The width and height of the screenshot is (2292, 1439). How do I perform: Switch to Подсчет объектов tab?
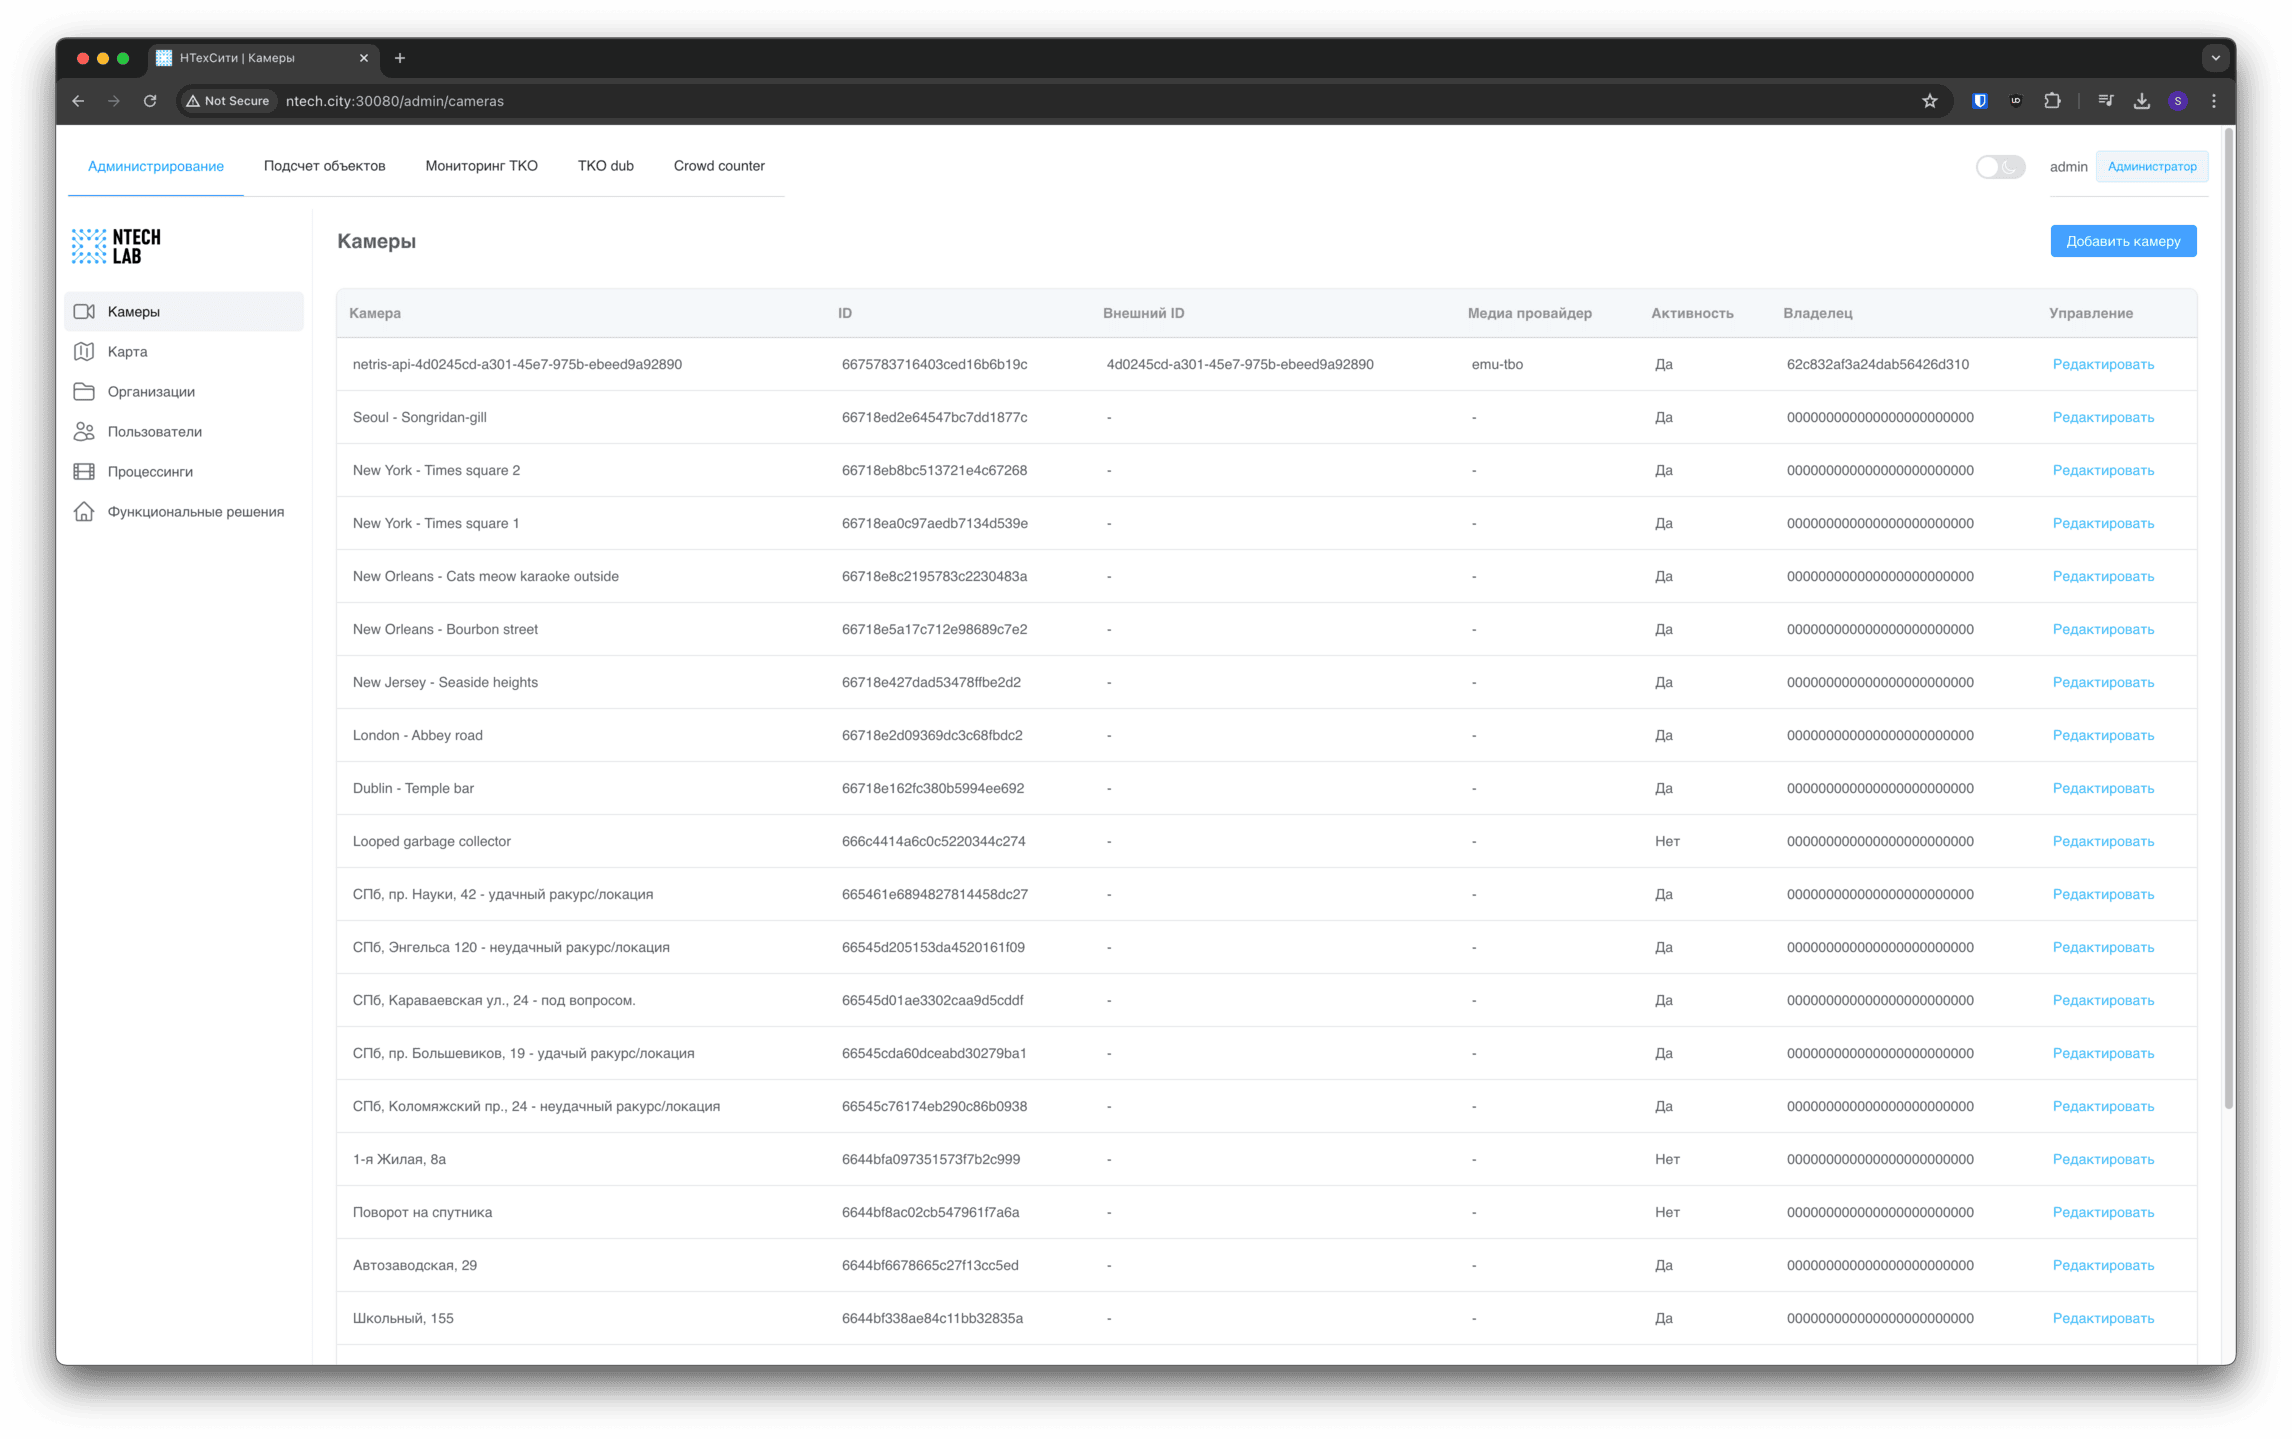tap(324, 166)
